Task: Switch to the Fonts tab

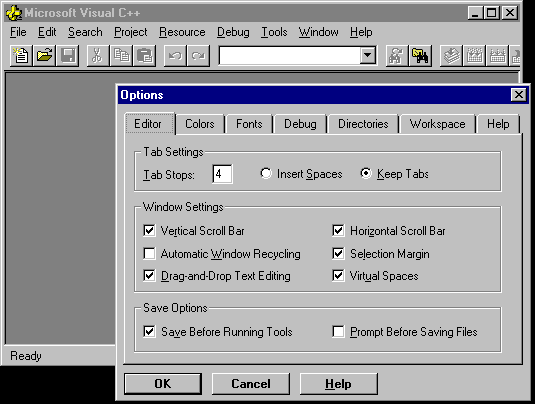Action: pyautogui.click(x=249, y=124)
